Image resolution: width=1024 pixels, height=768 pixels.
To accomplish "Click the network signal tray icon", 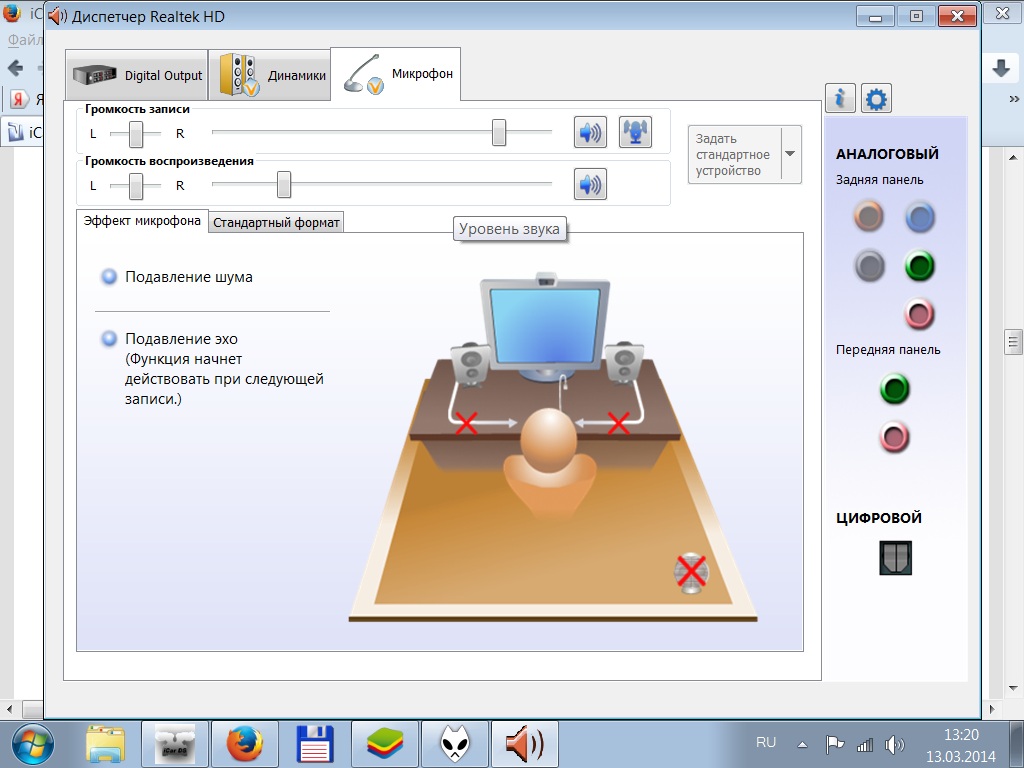I will [865, 744].
